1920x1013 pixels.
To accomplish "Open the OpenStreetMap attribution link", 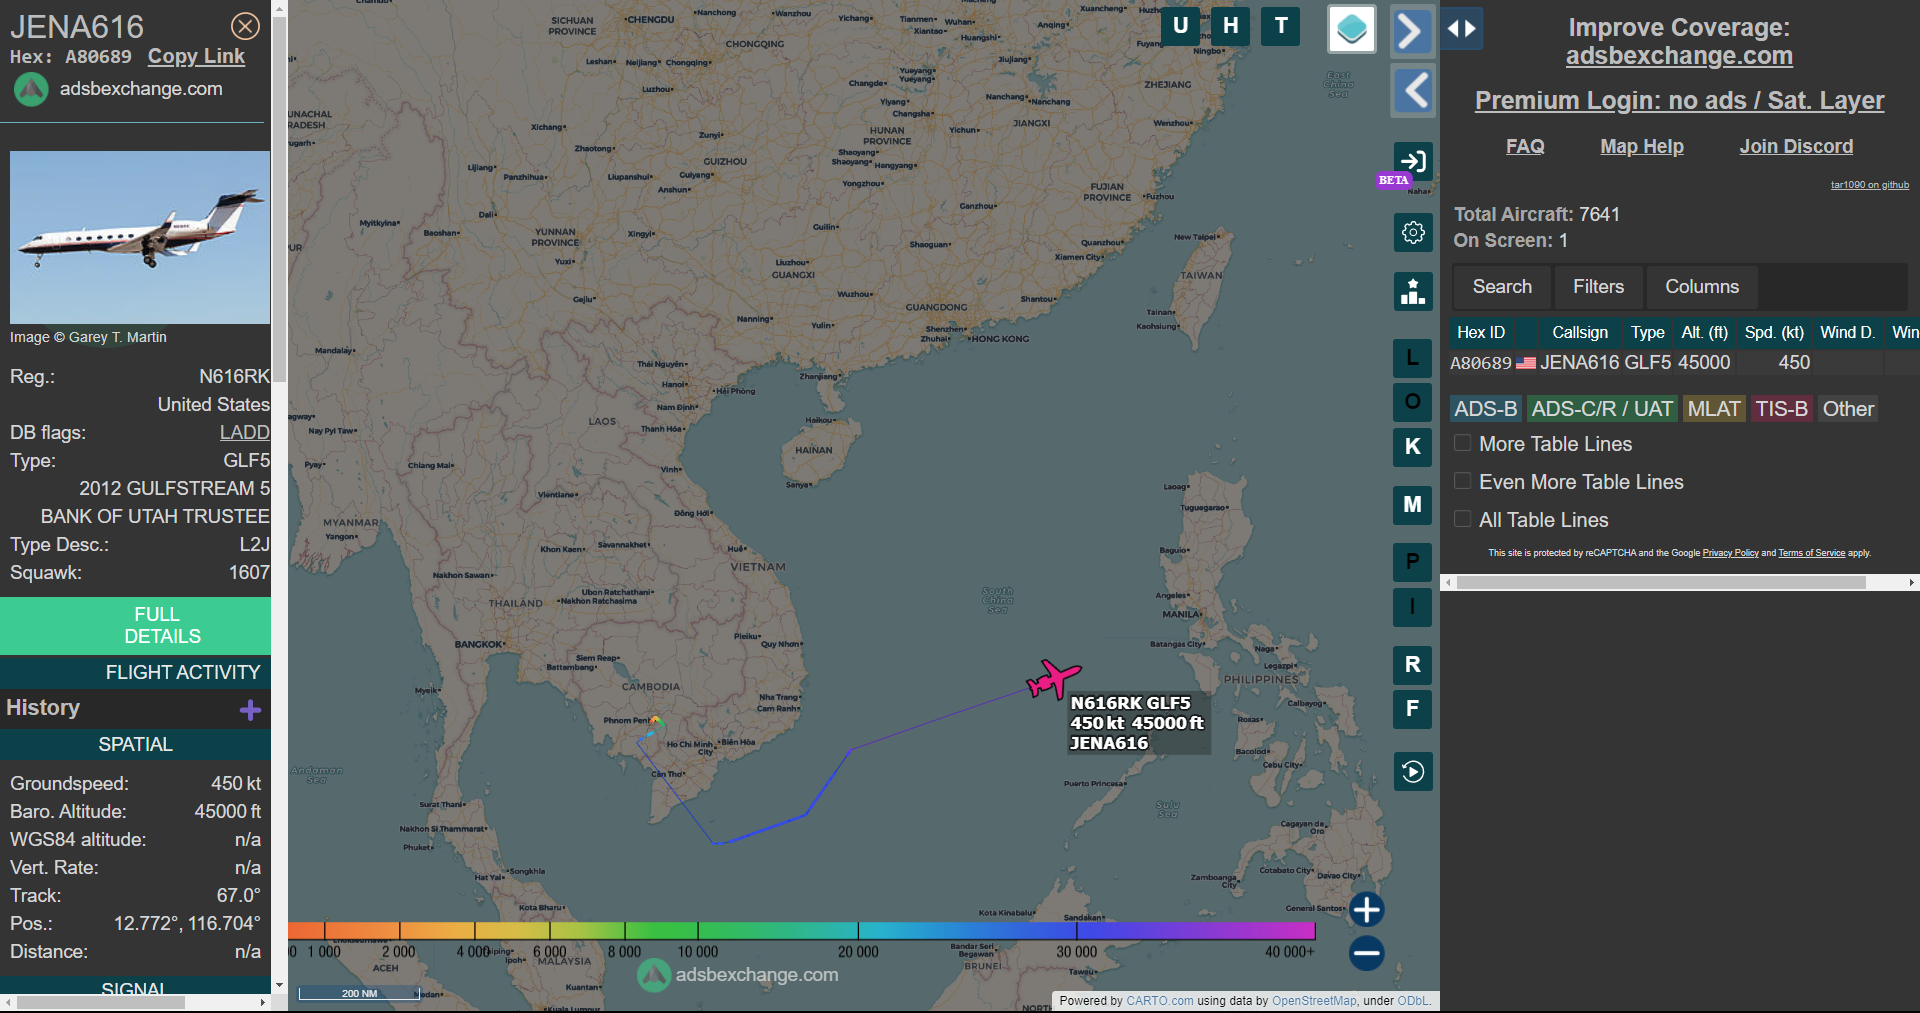I will click(x=1314, y=1001).
